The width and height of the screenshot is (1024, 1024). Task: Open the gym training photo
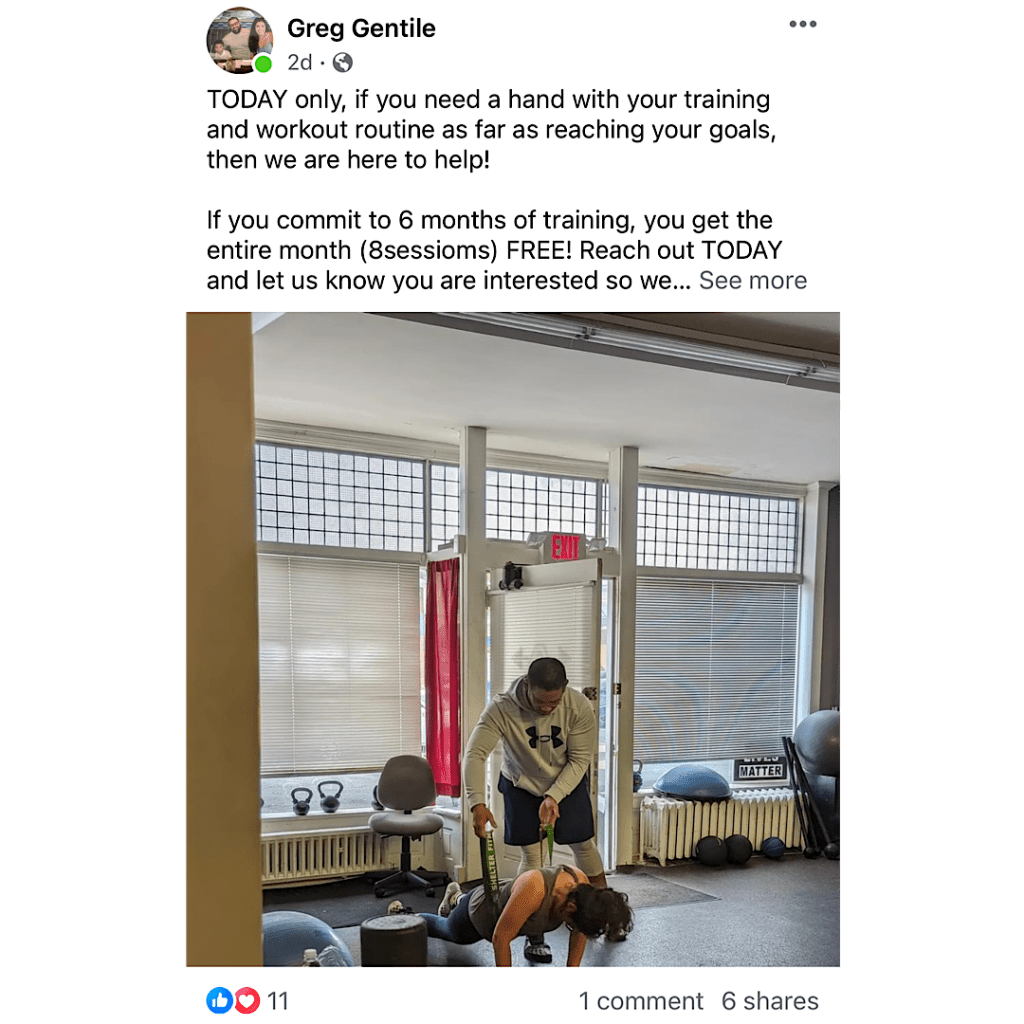pyautogui.click(x=513, y=639)
